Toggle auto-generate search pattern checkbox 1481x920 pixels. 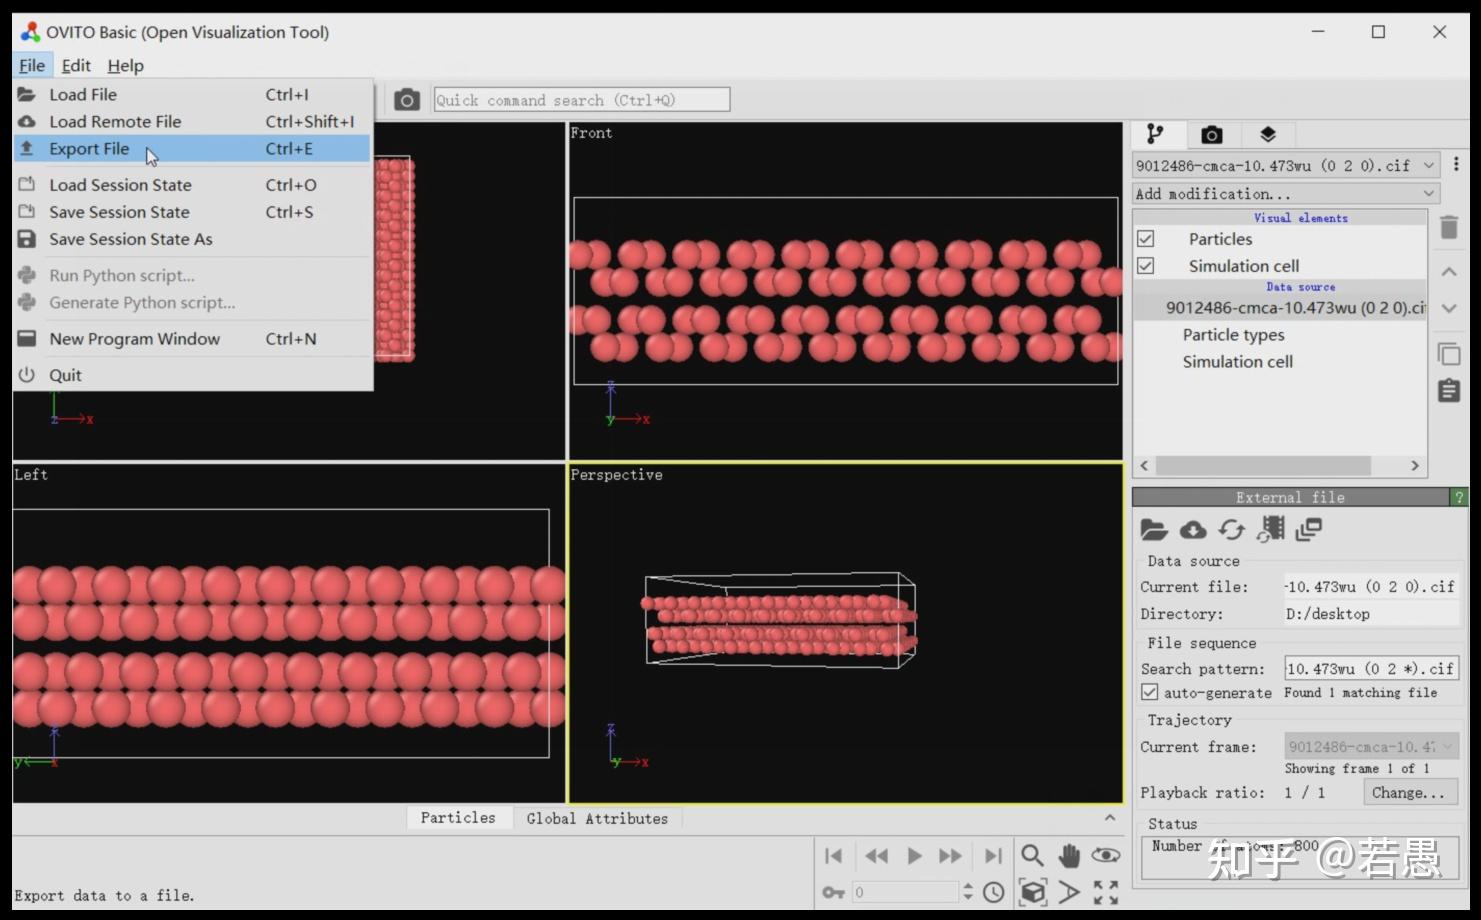[1150, 692]
